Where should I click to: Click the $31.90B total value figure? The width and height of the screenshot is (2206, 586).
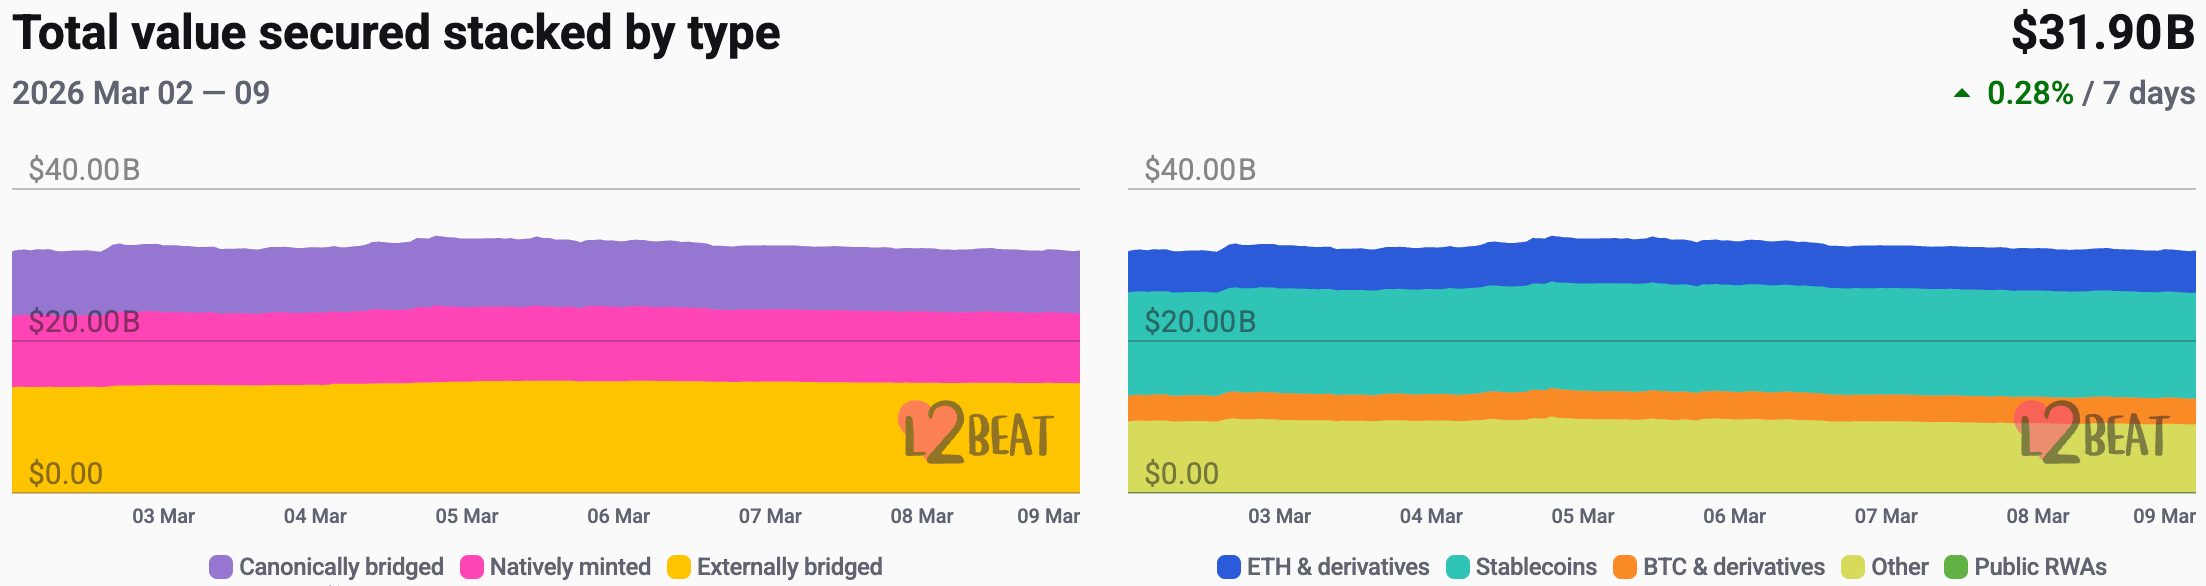click(2102, 33)
